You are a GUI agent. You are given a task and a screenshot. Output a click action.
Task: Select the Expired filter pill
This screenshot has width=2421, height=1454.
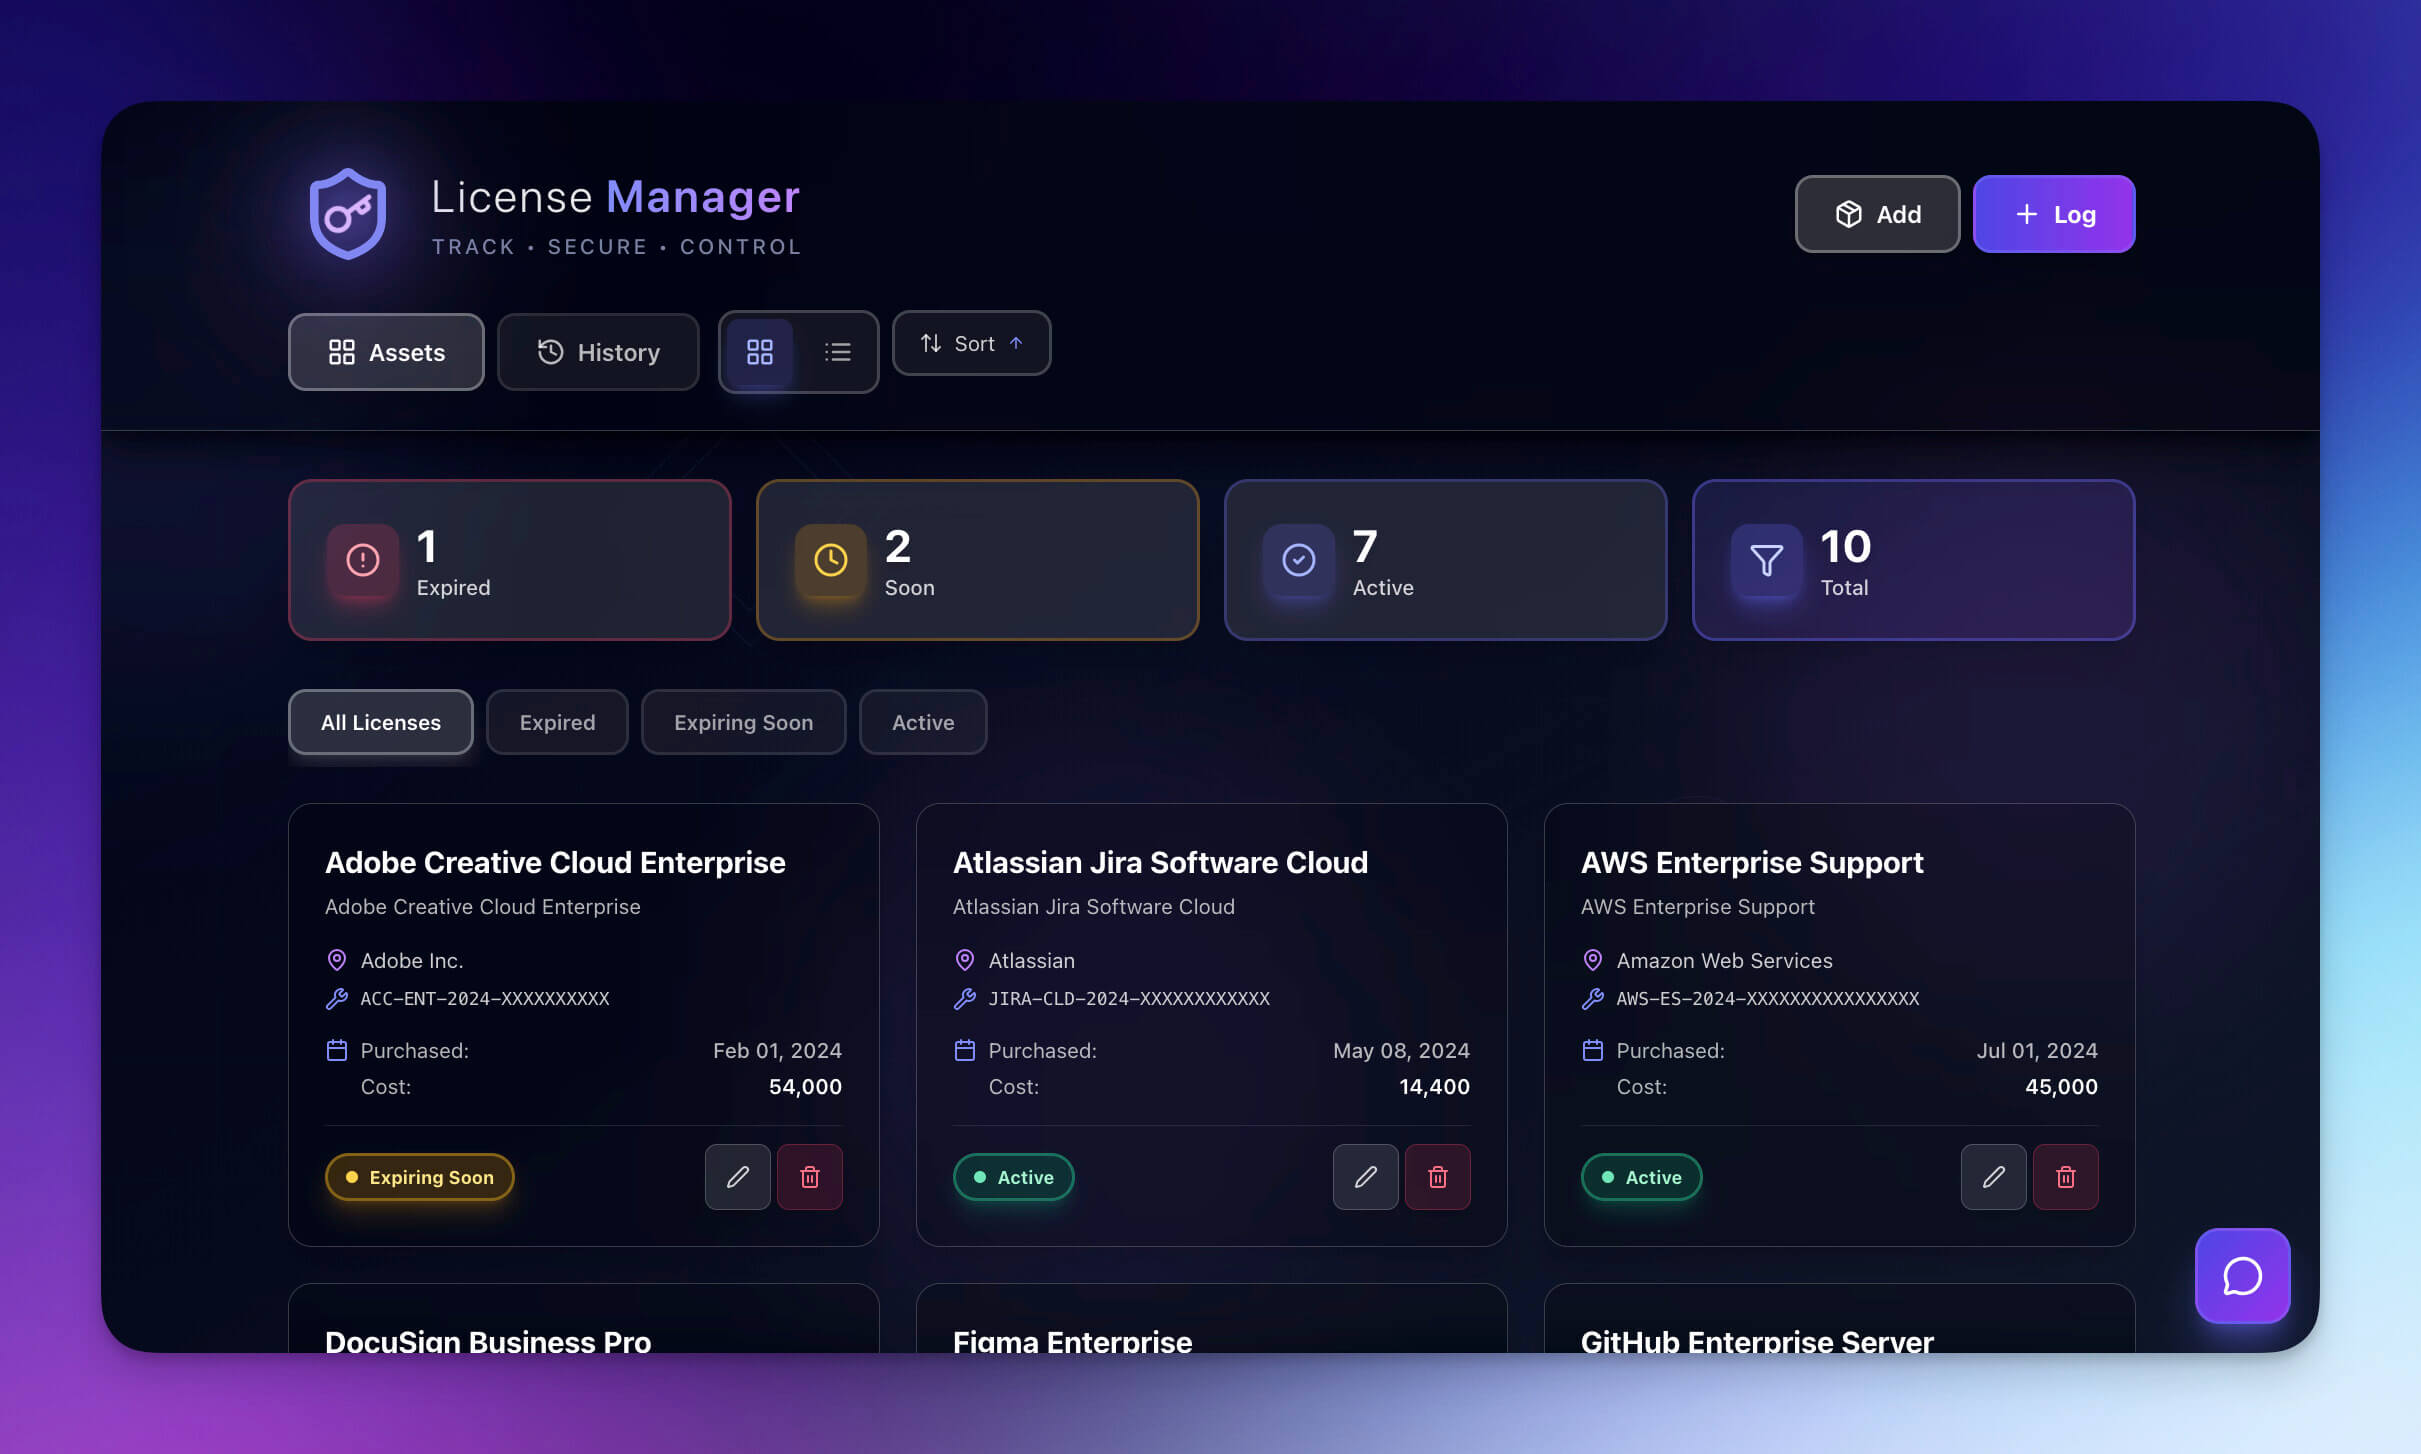[557, 722]
